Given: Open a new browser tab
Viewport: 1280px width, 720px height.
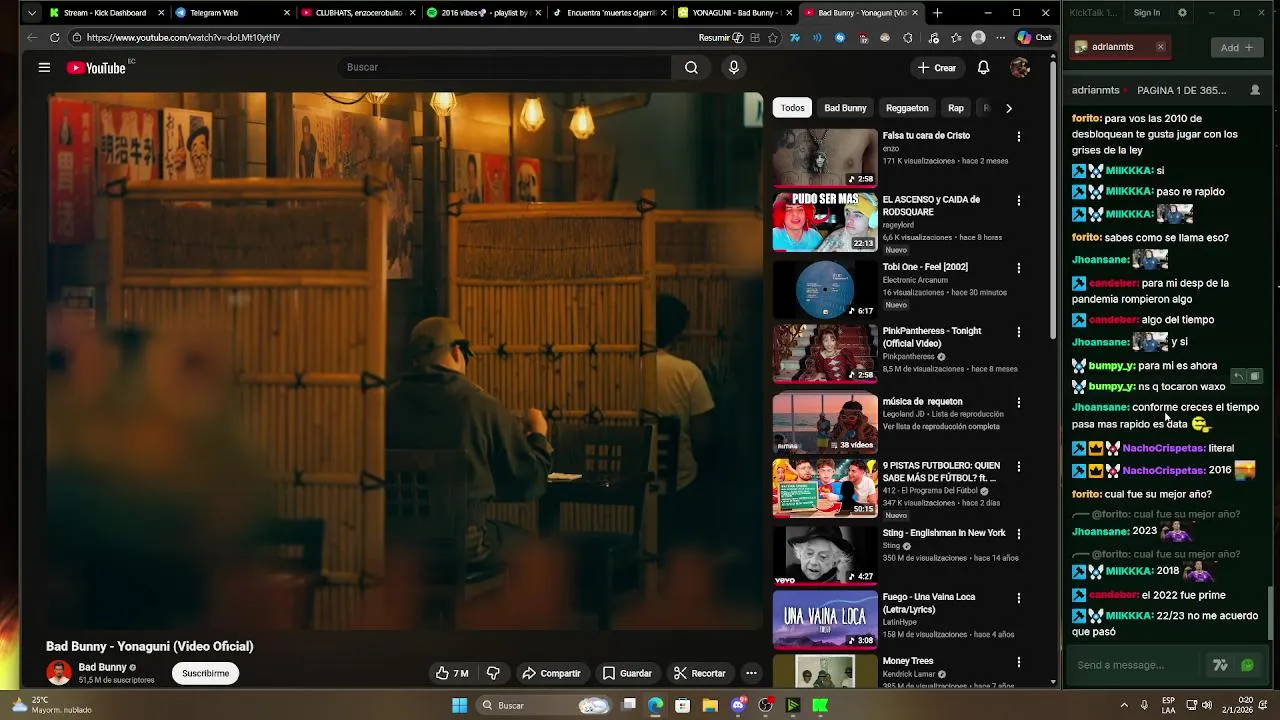Looking at the screenshot, I should click(x=937, y=13).
